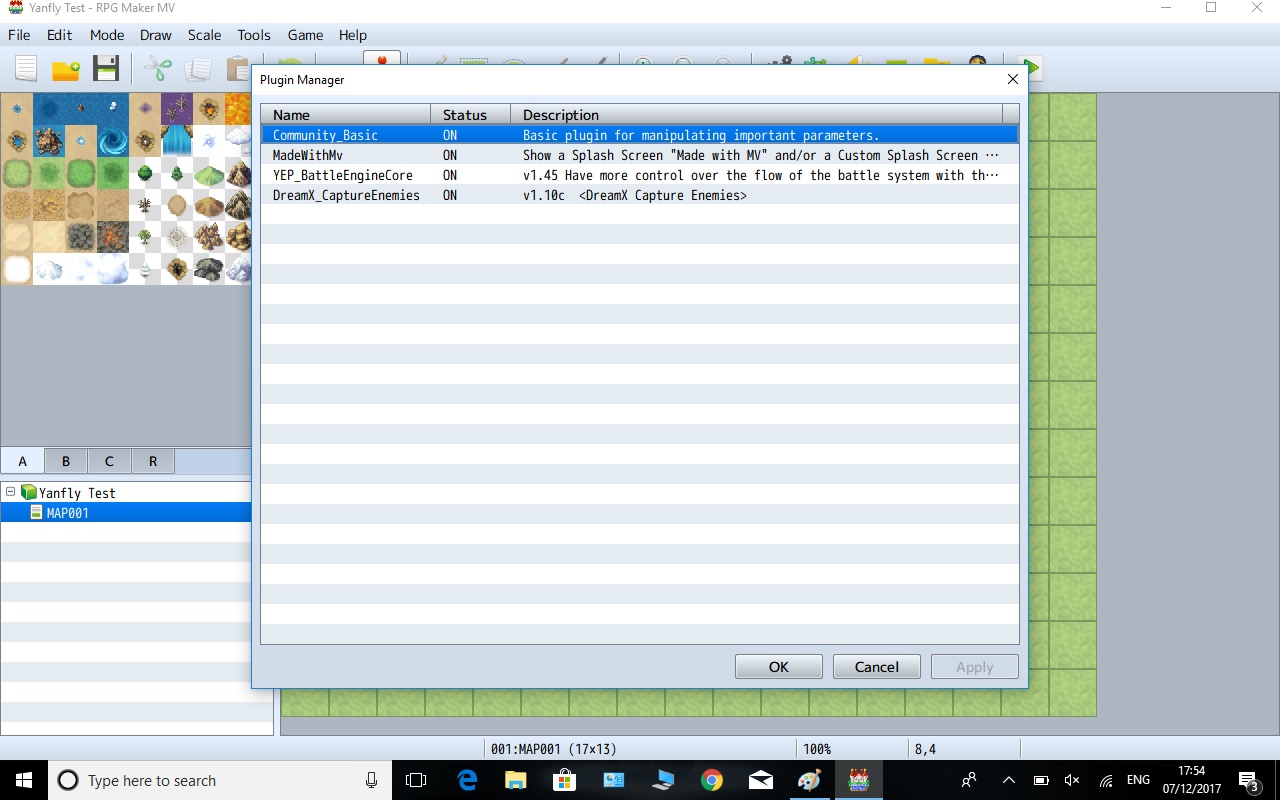Start playtest with the green play icon

(x=1031, y=68)
